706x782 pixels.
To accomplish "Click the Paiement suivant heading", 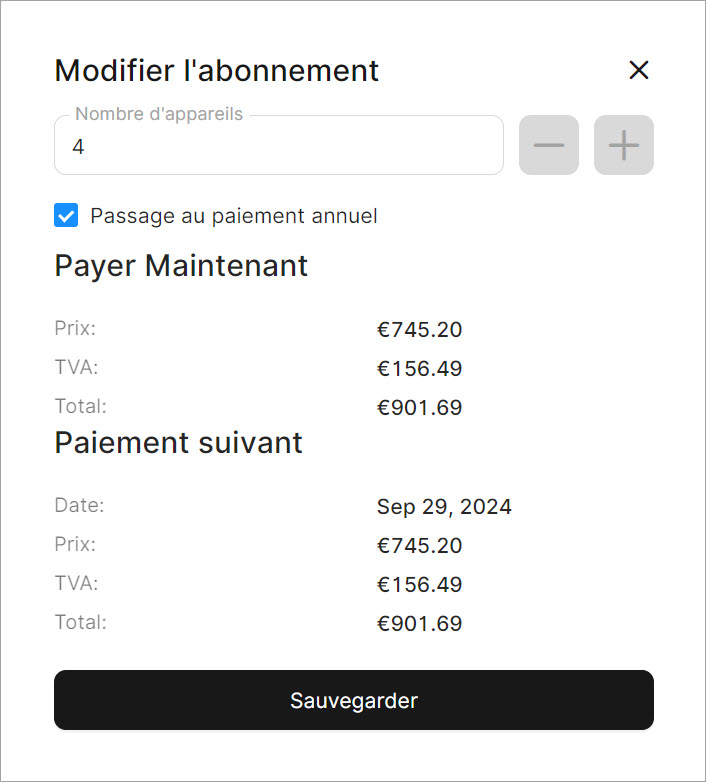I will (178, 442).
